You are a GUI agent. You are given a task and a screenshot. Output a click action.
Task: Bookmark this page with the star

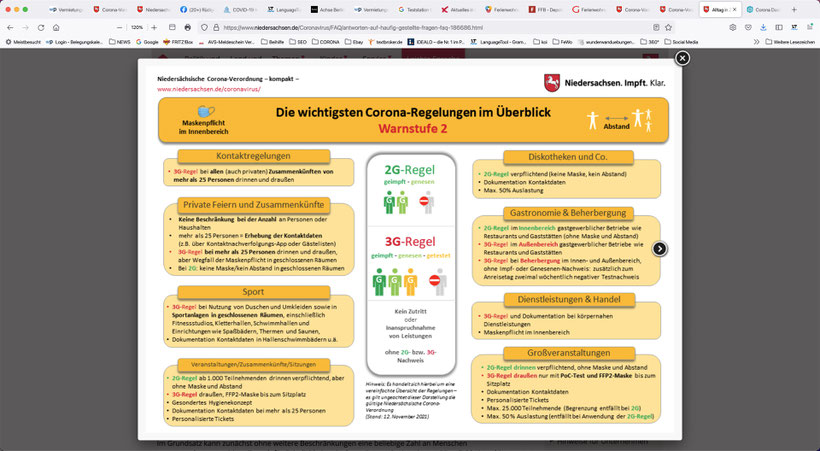point(668,27)
